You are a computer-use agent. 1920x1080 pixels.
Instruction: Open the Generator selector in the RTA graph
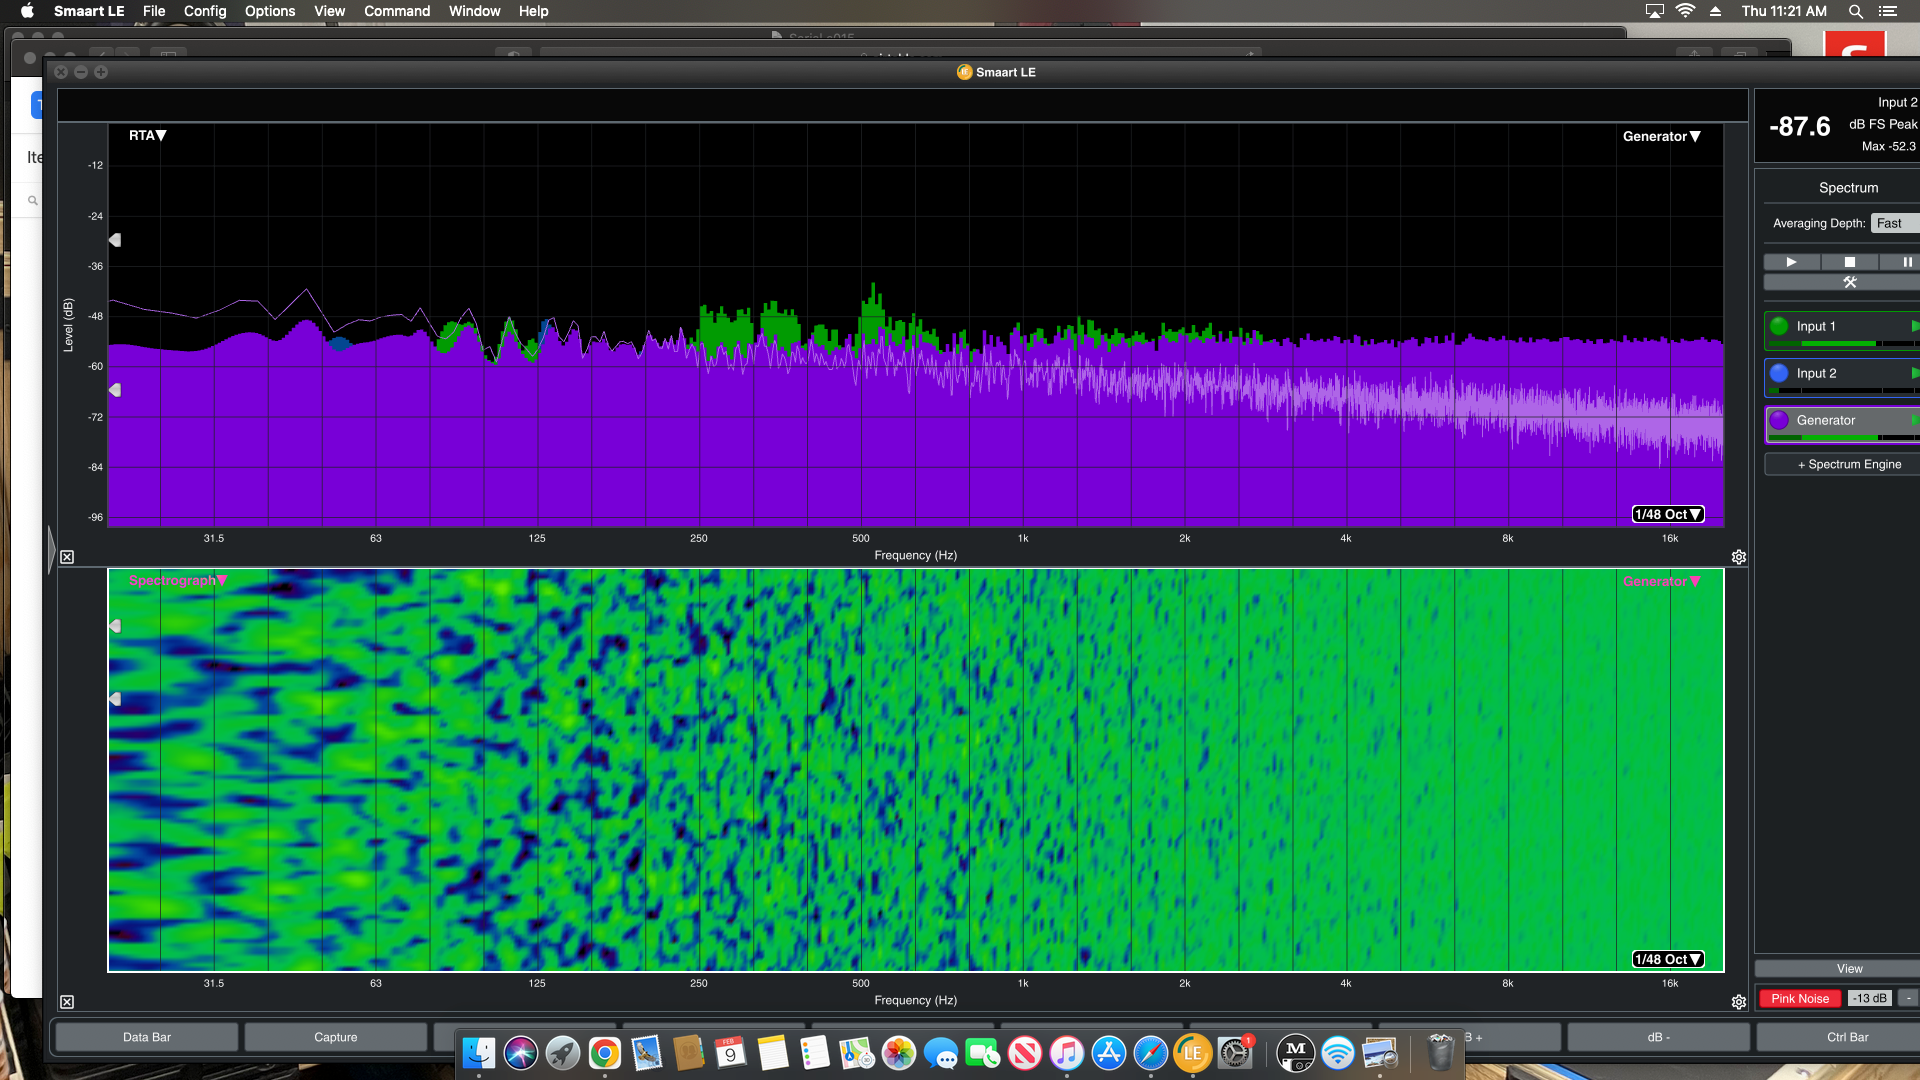pos(1661,136)
